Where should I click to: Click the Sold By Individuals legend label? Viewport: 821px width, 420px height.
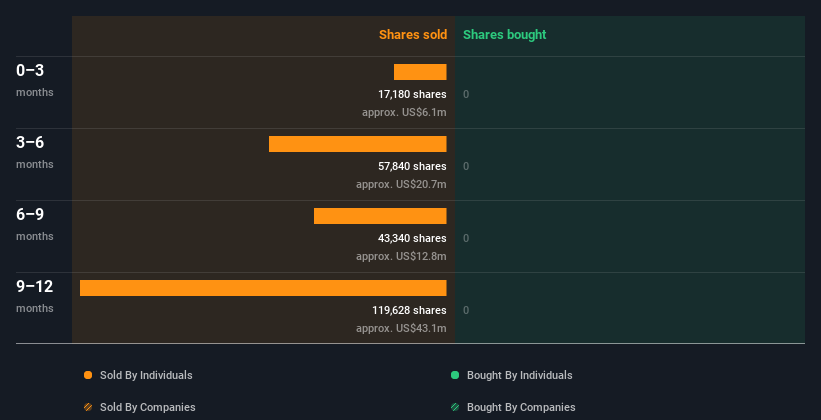click(146, 375)
